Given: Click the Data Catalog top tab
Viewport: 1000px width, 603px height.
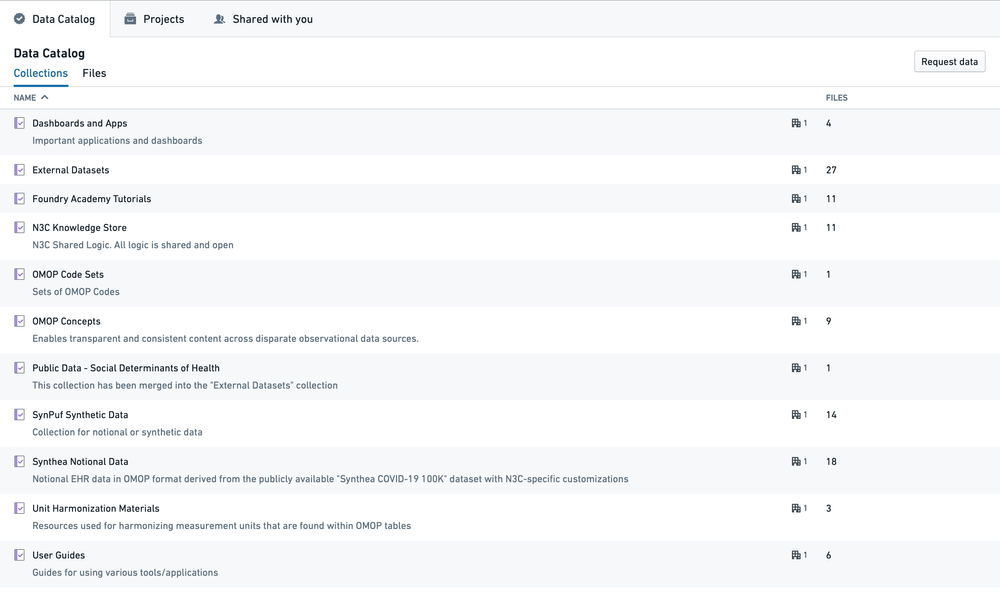Looking at the screenshot, I should [54, 19].
